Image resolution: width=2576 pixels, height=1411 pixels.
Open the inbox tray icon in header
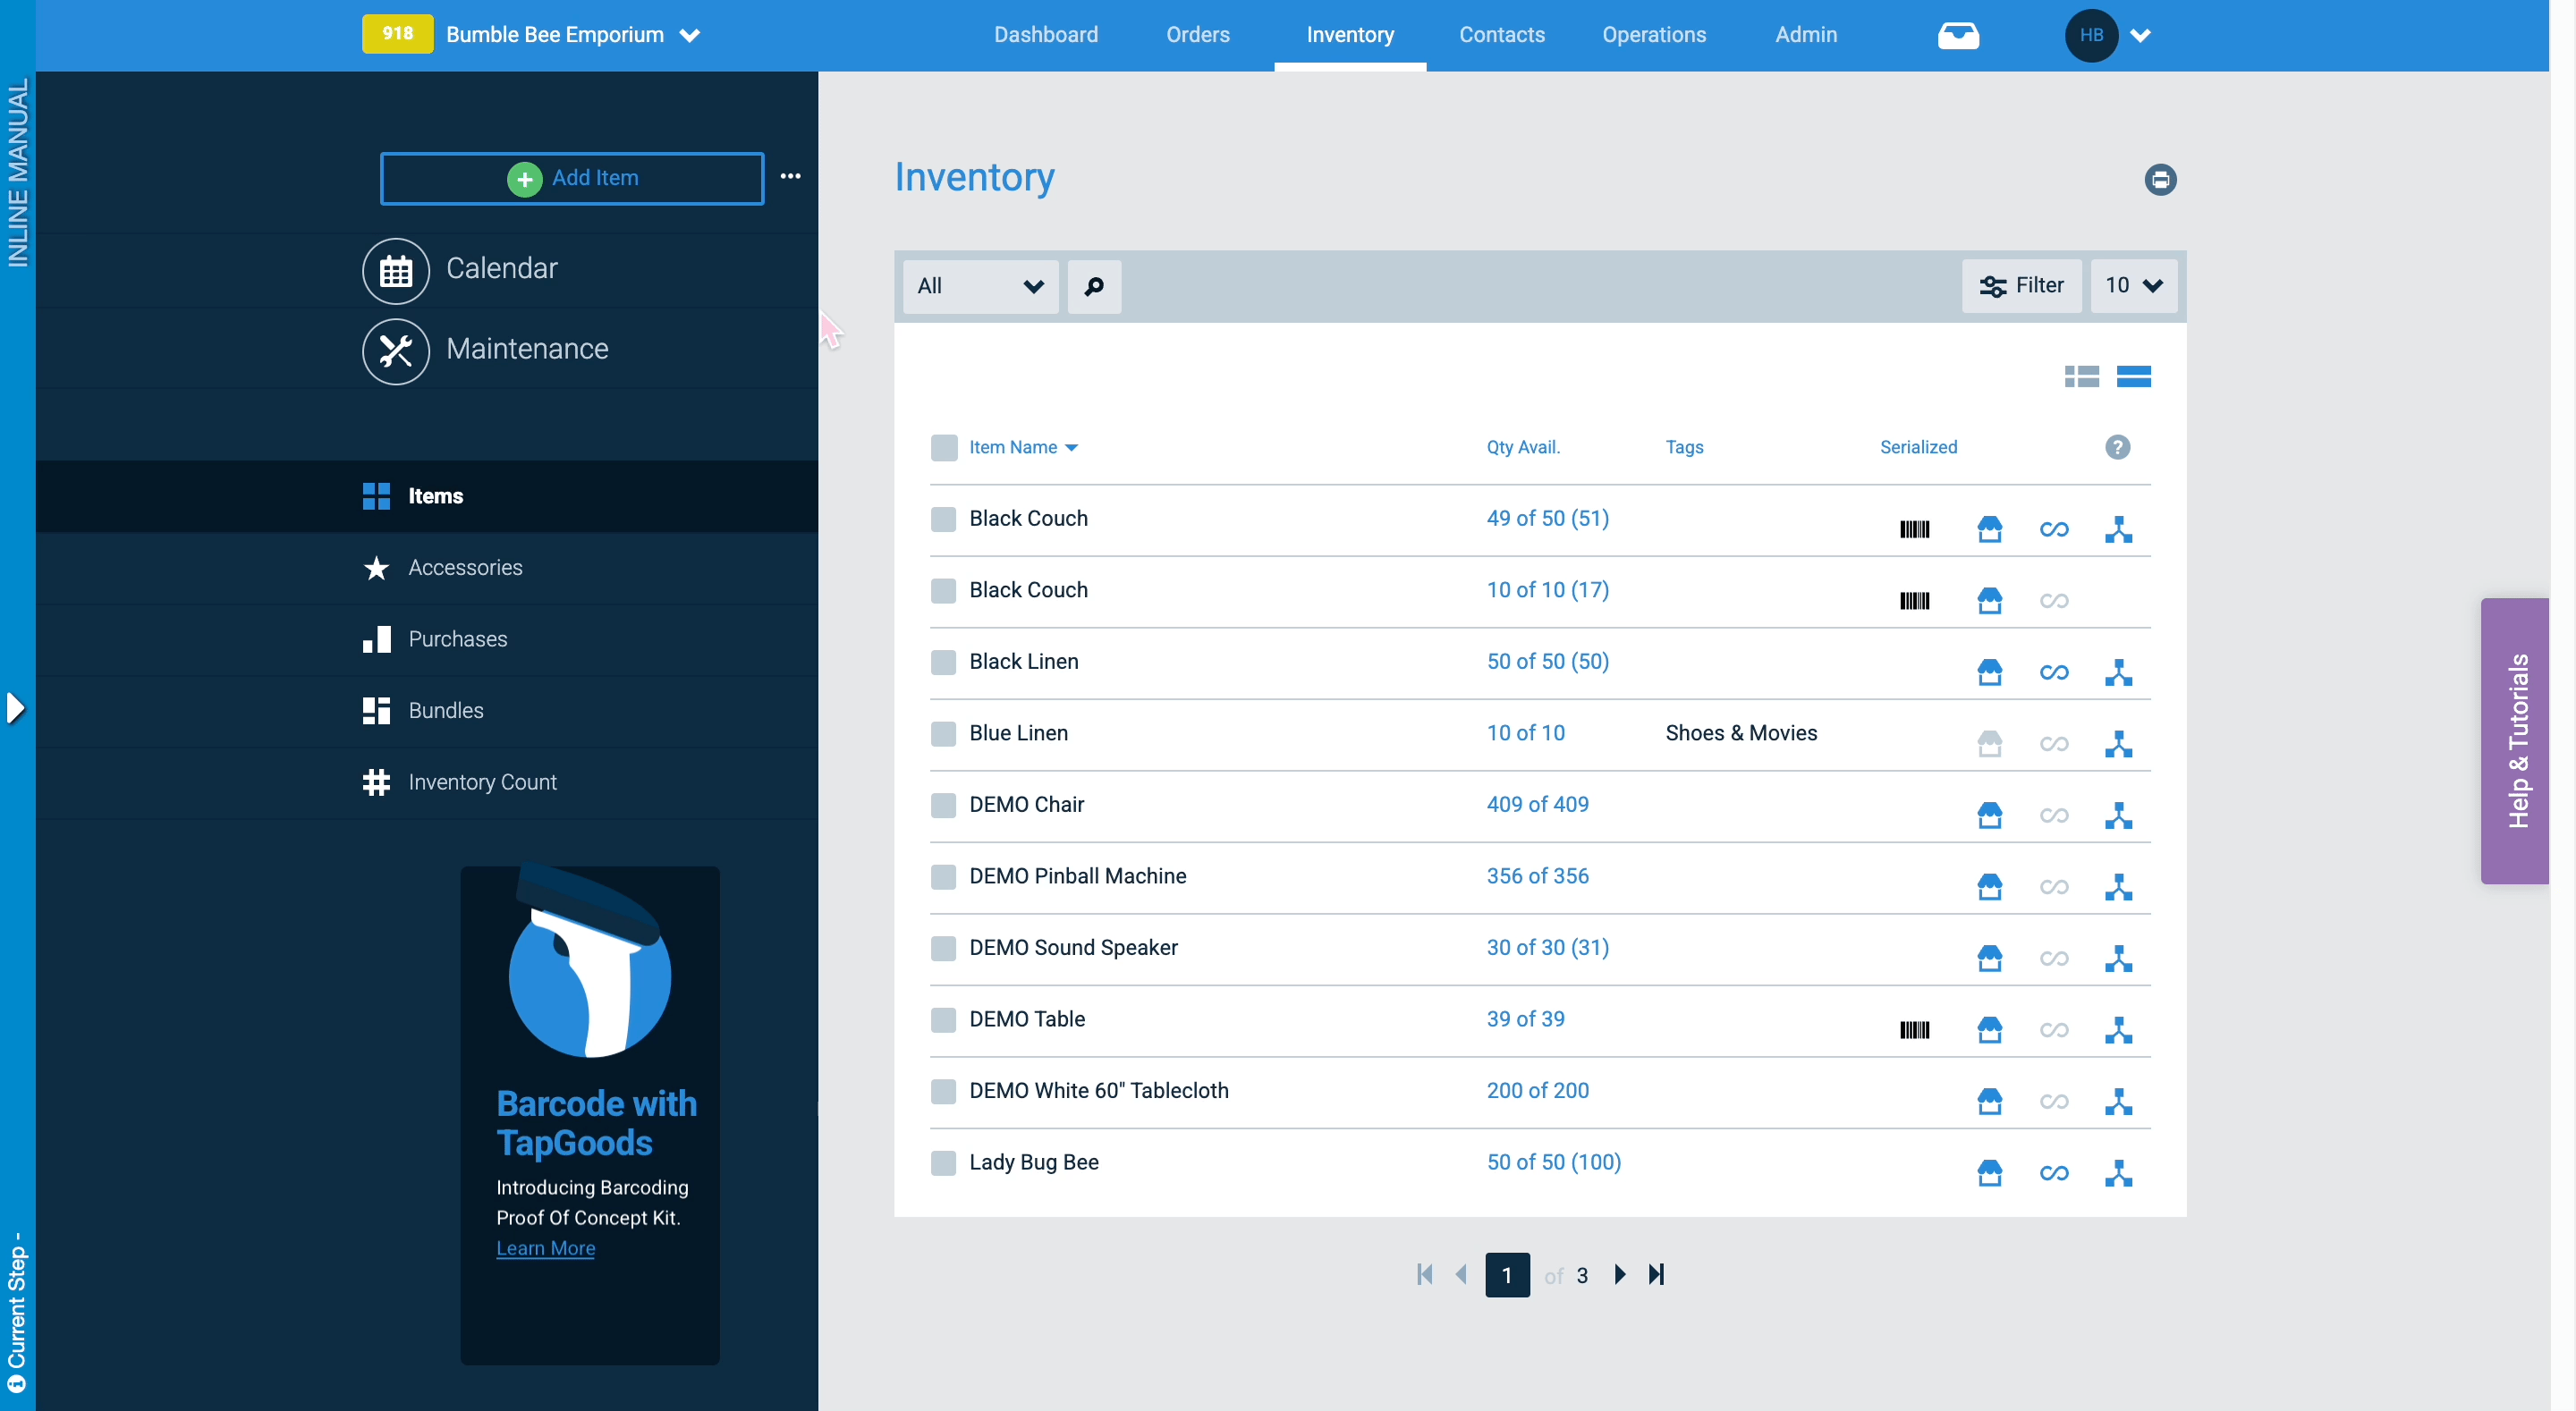[x=1958, y=36]
